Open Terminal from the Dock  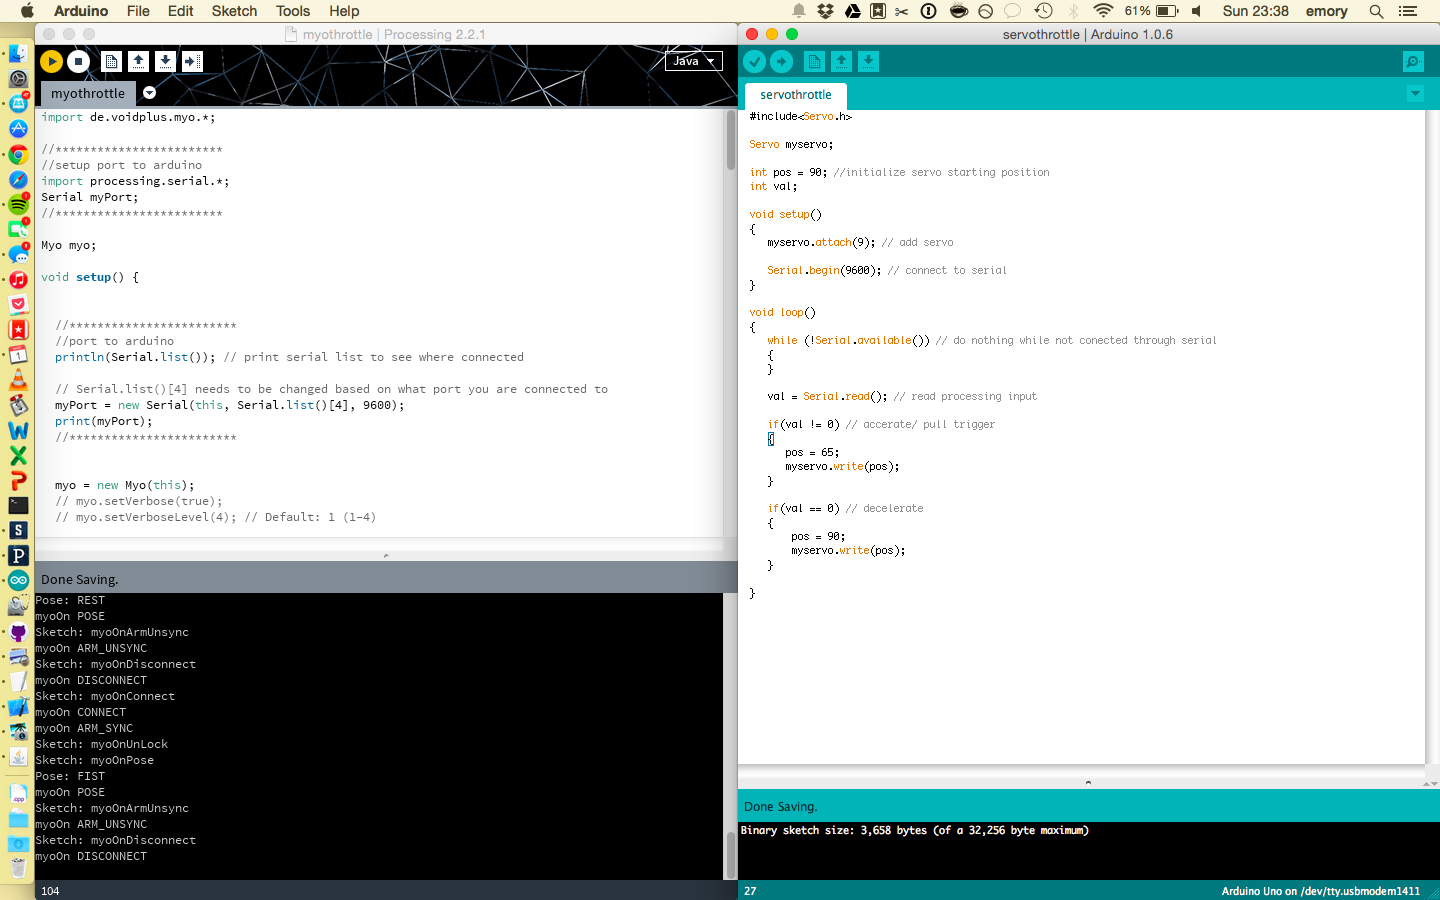click(x=18, y=506)
